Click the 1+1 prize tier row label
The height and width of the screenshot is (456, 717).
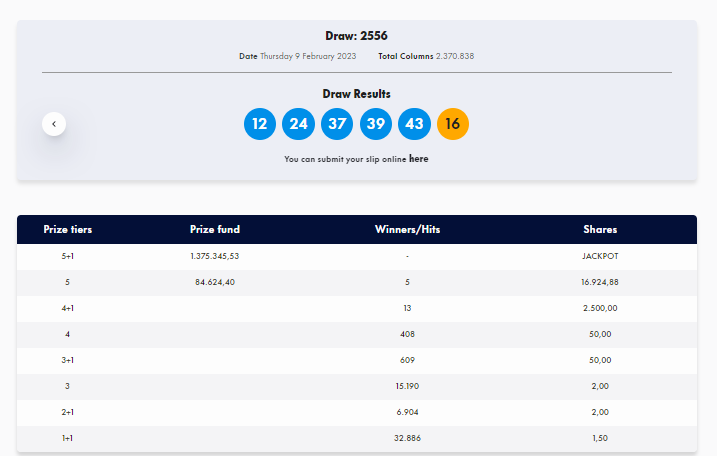click(68, 439)
